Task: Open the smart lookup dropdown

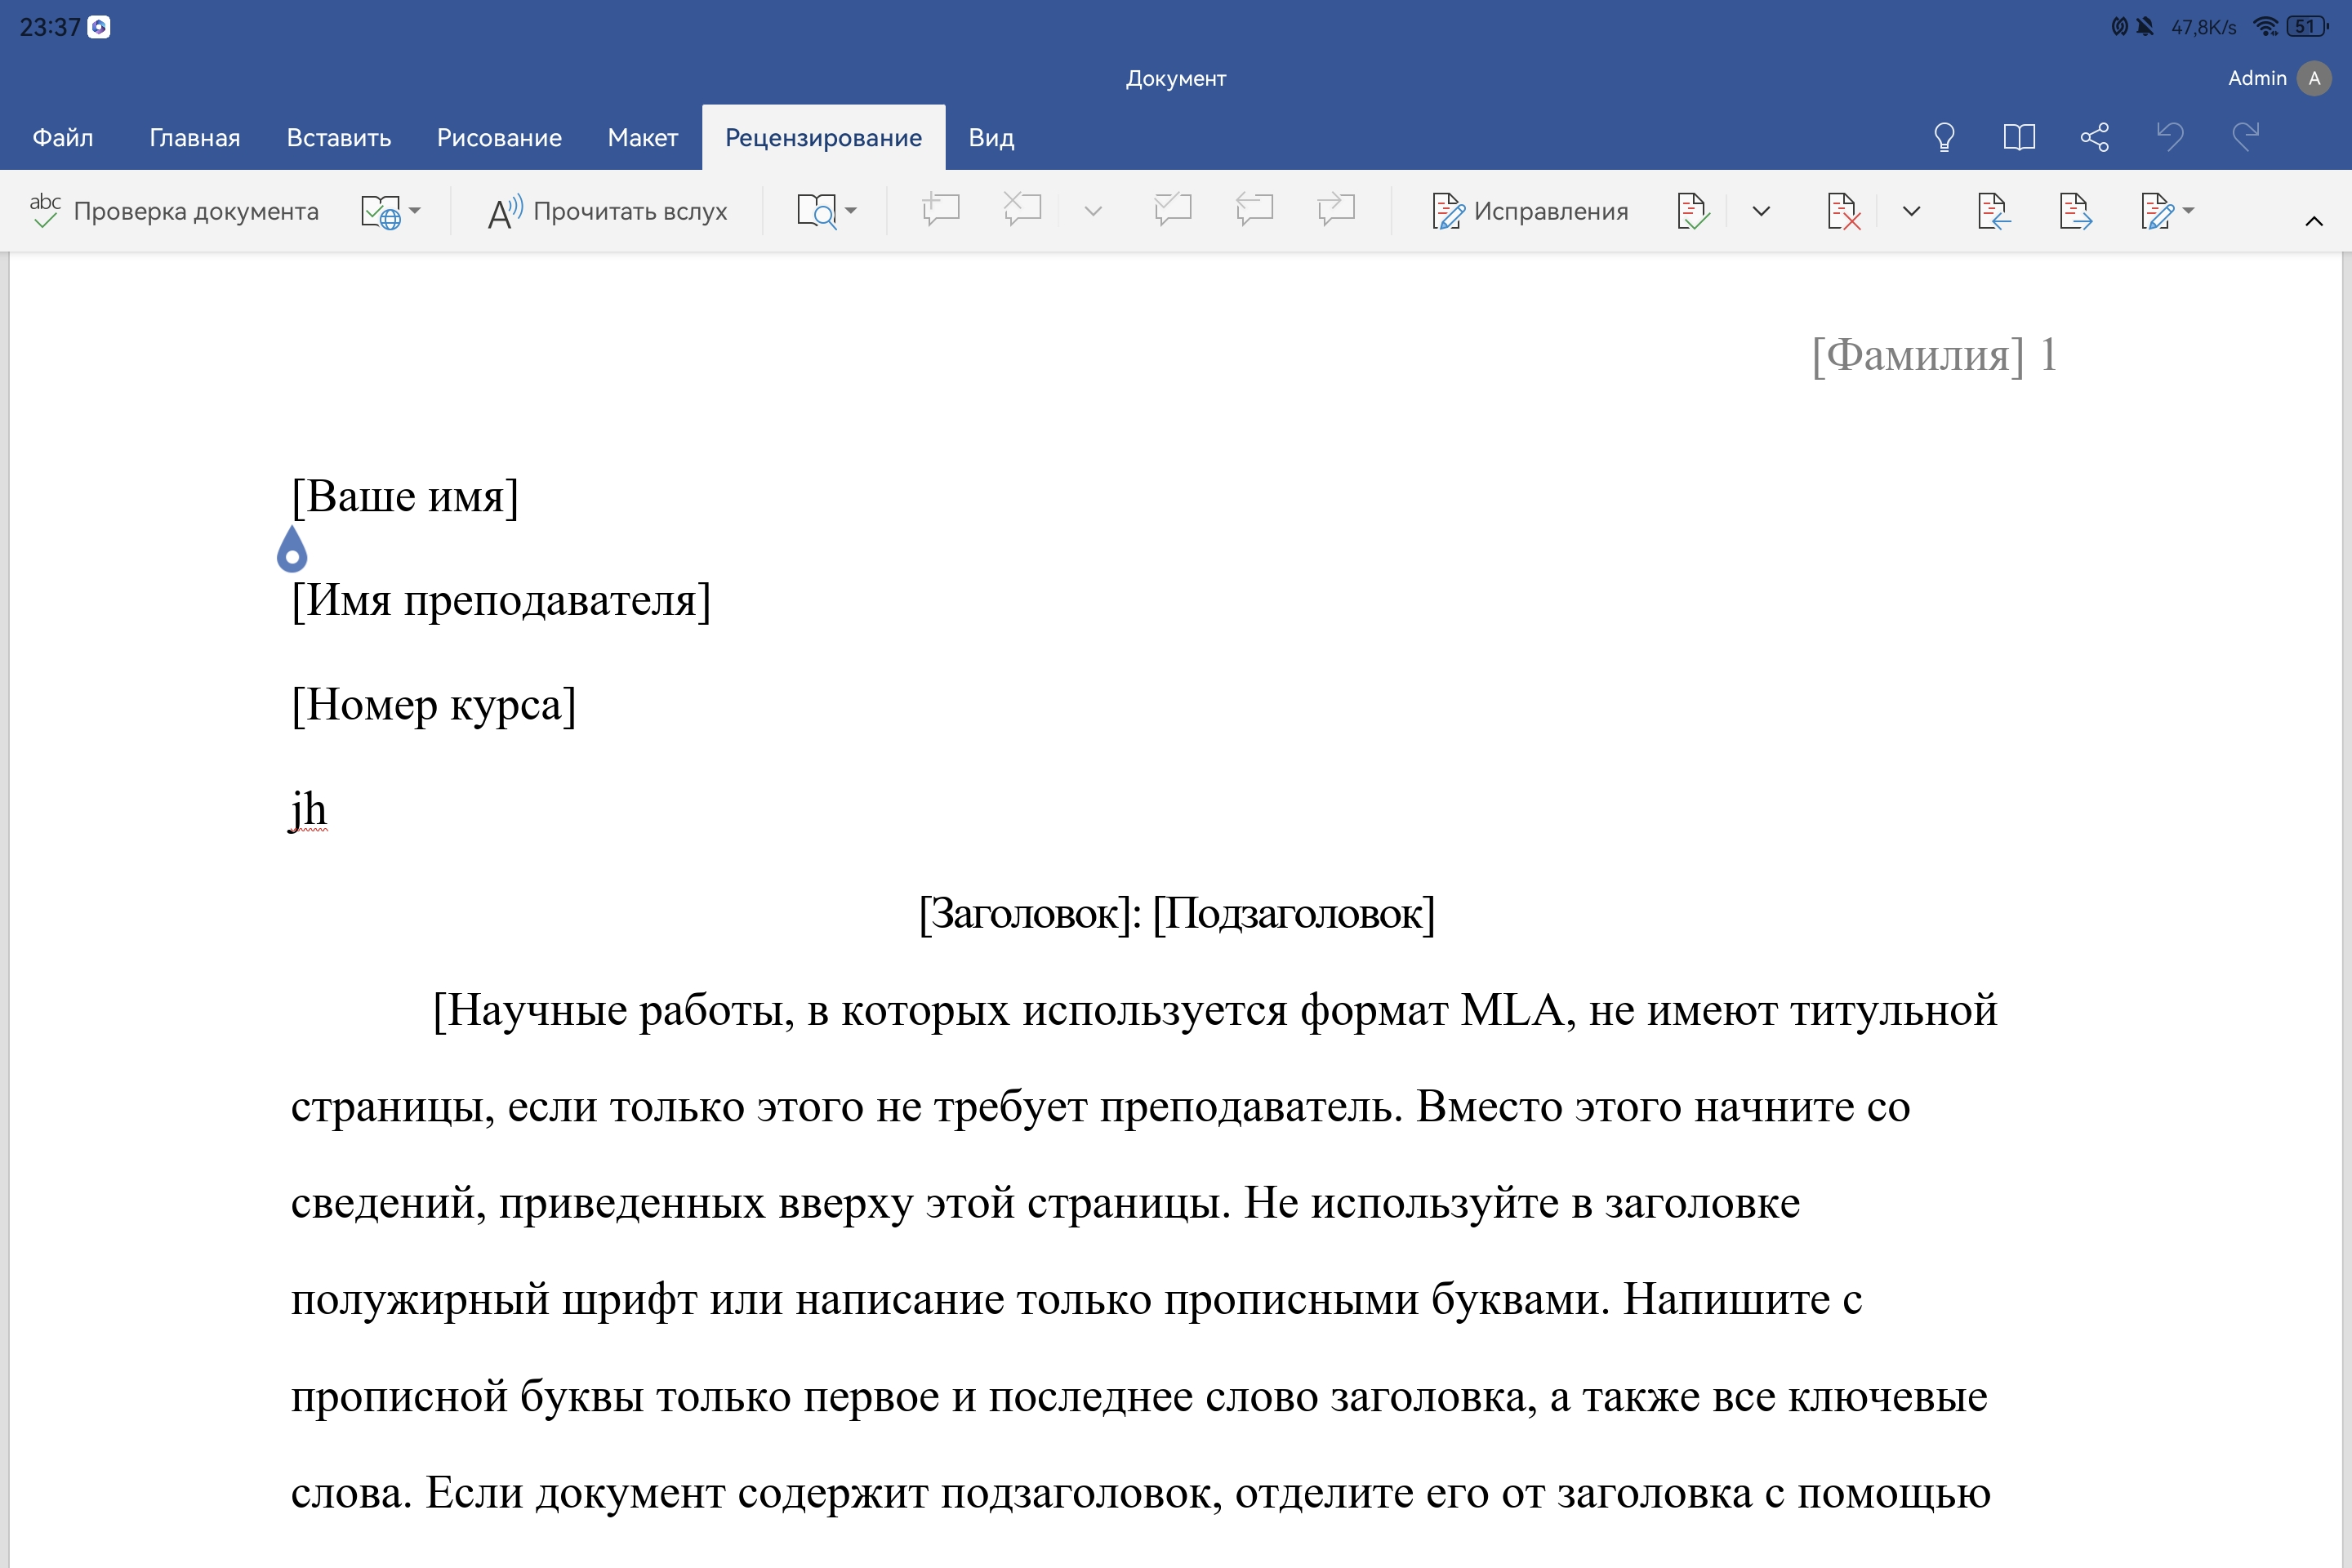Action: tap(826, 211)
